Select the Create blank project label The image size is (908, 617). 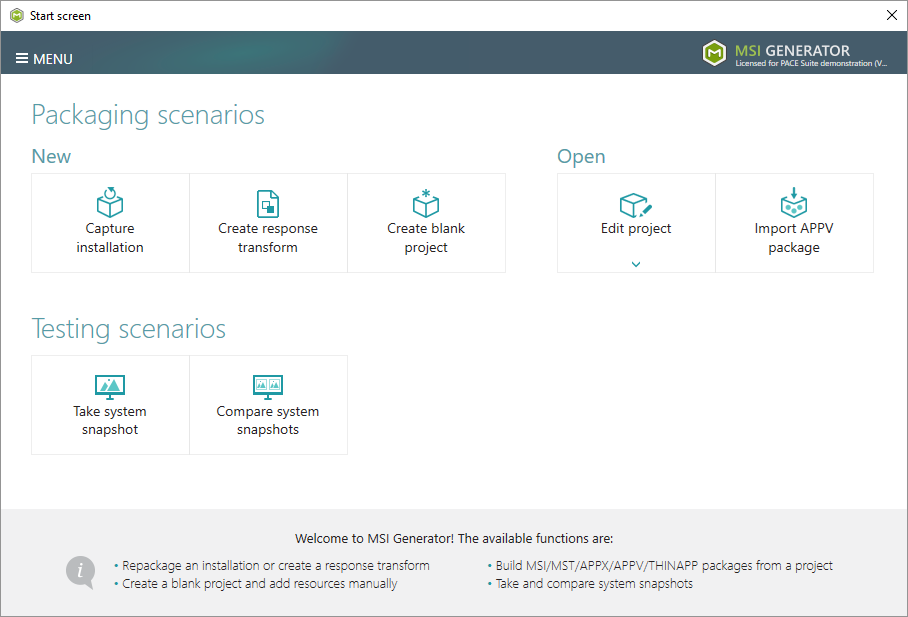coord(426,238)
